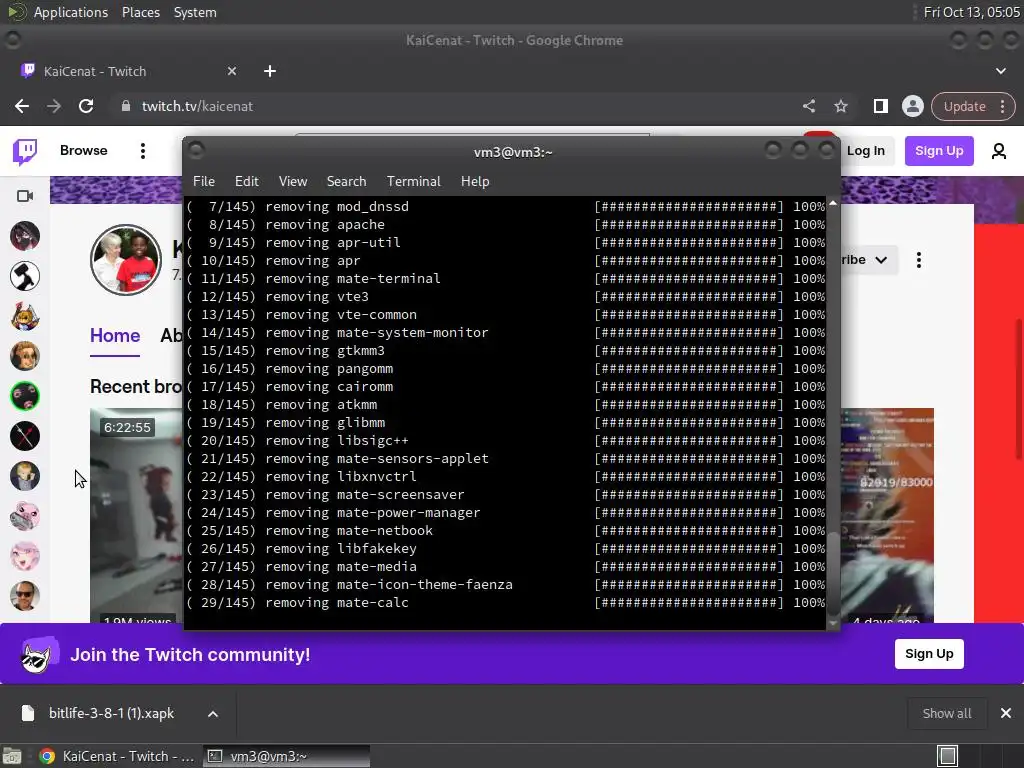Click the terminal scrollbar thumb

tap(833, 572)
